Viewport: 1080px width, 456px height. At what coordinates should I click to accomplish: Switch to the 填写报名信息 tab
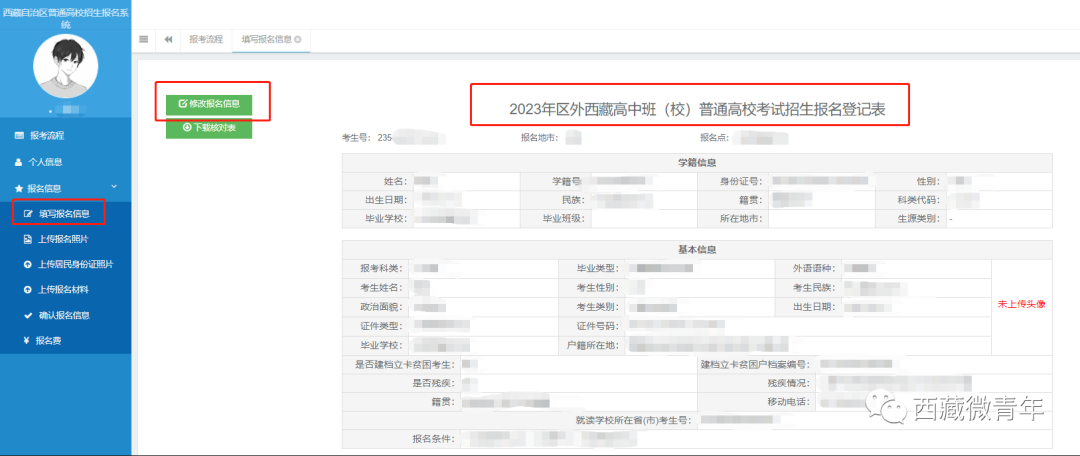[265, 39]
